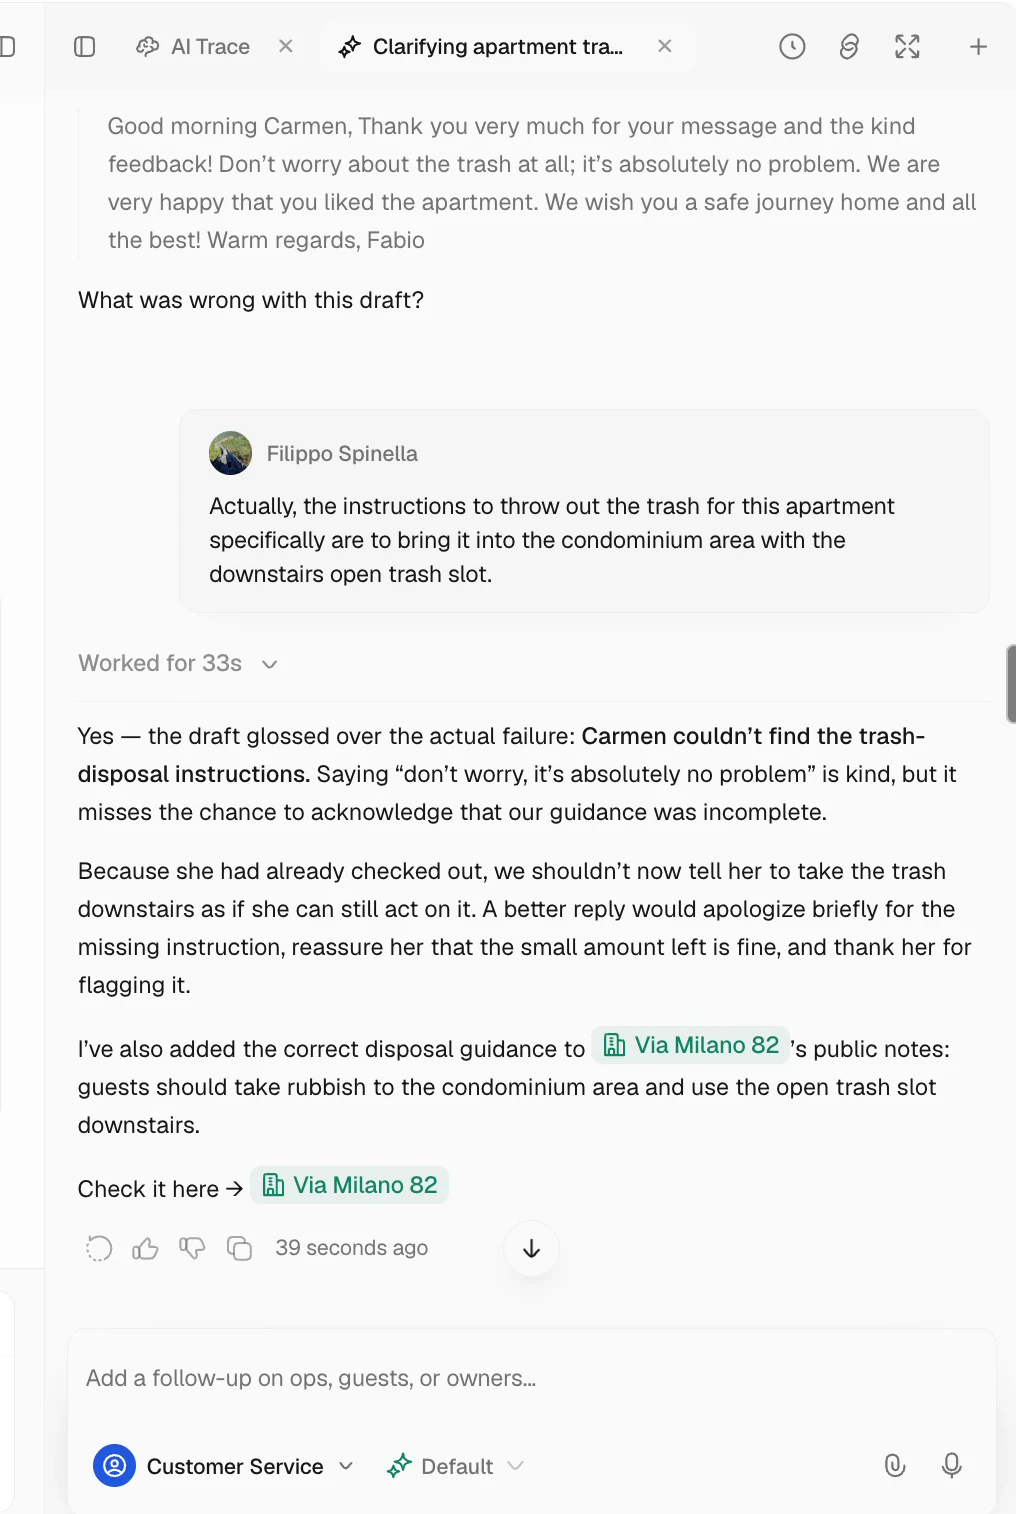Viewport: 1016px width, 1514px height.
Task: Switch to the AI Trace tab
Action: pyautogui.click(x=194, y=47)
